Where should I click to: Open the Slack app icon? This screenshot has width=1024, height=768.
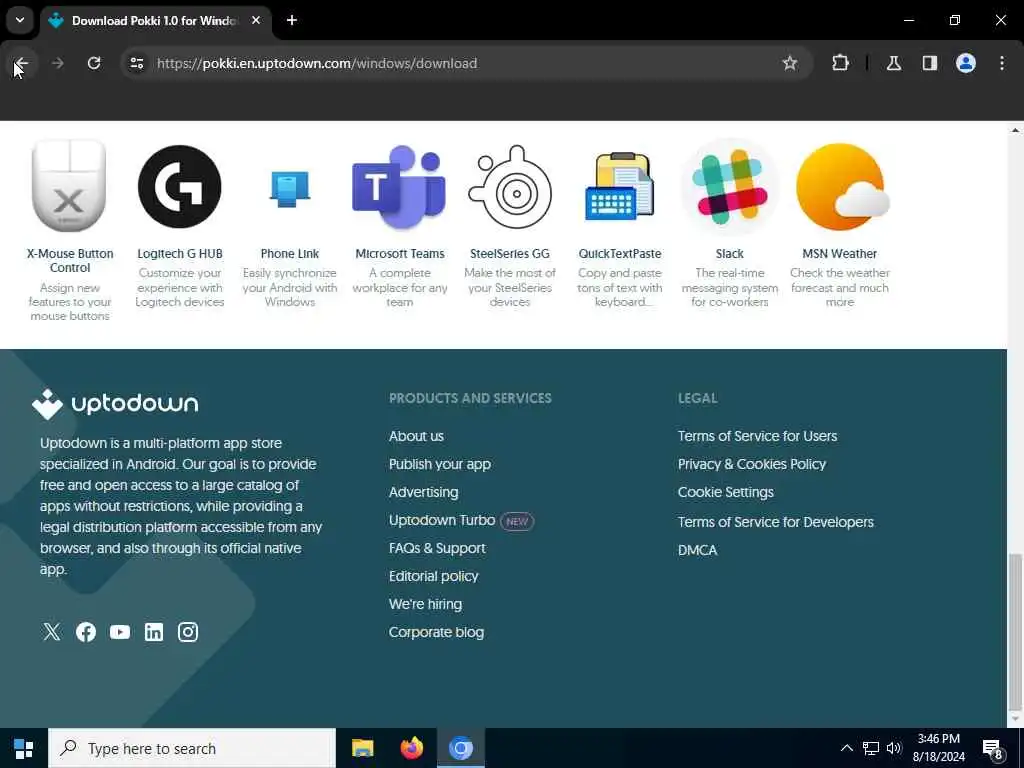[x=729, y=187]
